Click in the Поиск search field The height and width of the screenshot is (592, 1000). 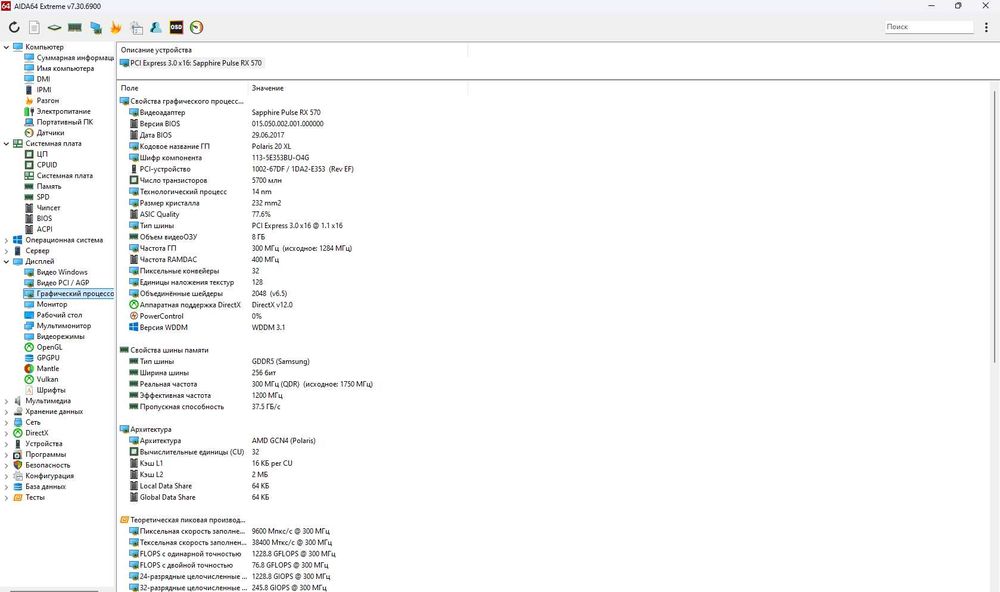(929, 27)
